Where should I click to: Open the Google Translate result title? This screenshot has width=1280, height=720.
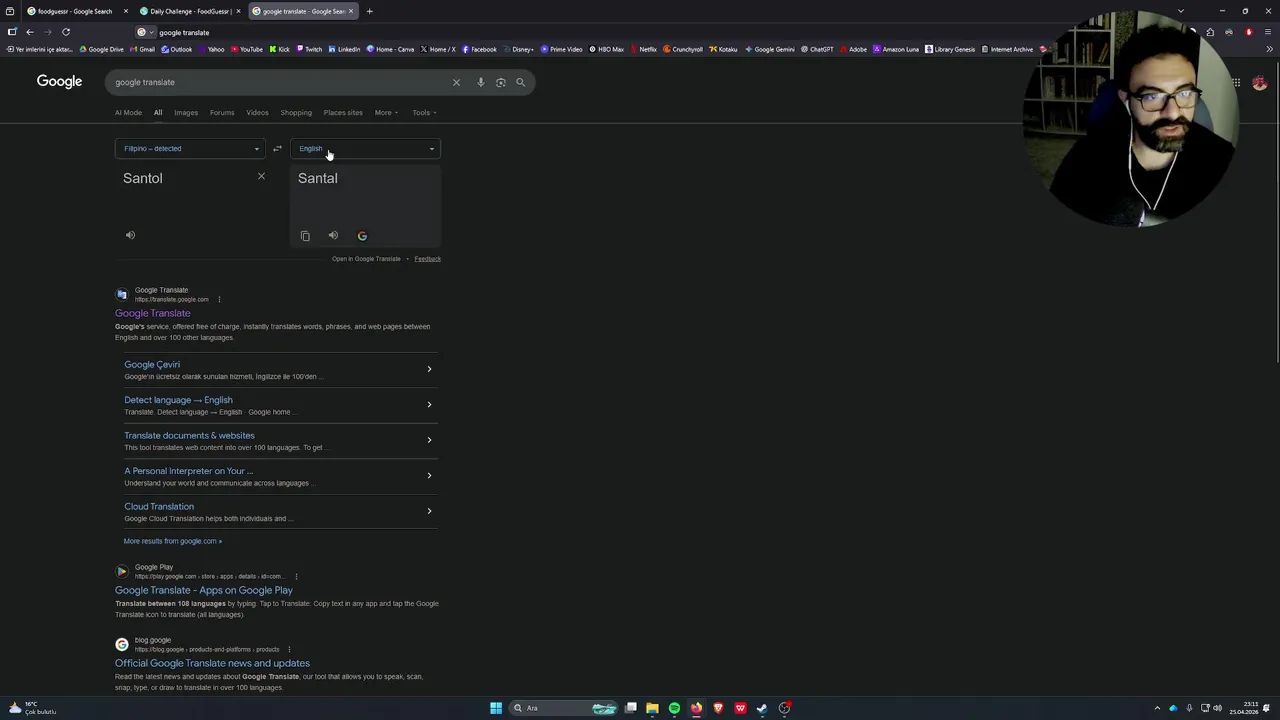(152, 313)
